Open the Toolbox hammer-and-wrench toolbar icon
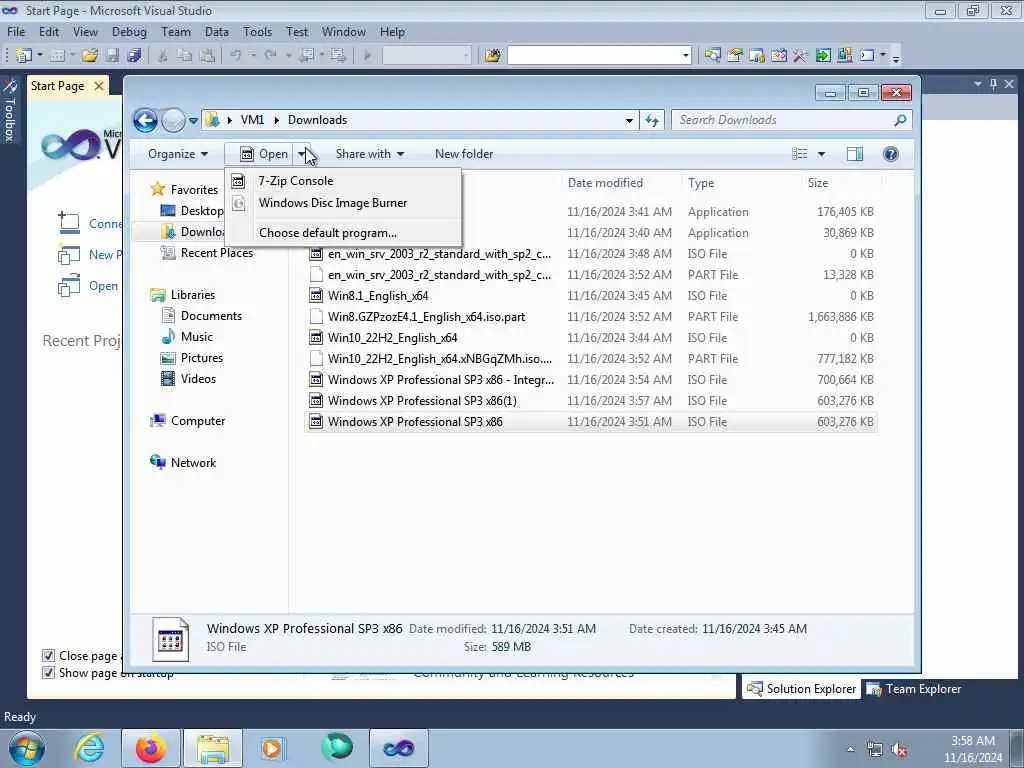 point(801,56)
